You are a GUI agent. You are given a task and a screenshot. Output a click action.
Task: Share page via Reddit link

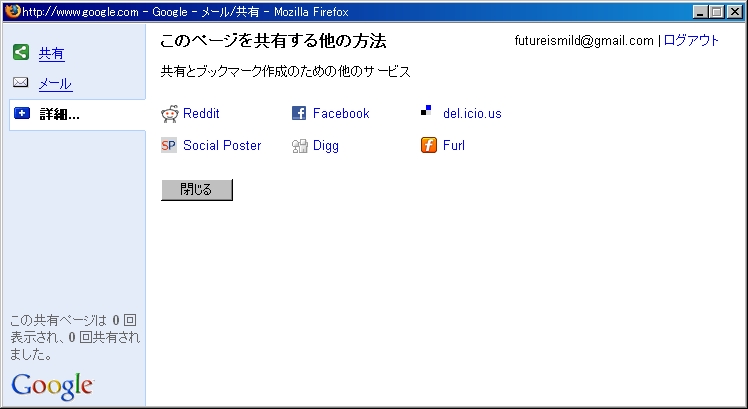pyautogui.click(x=201, y=114)
